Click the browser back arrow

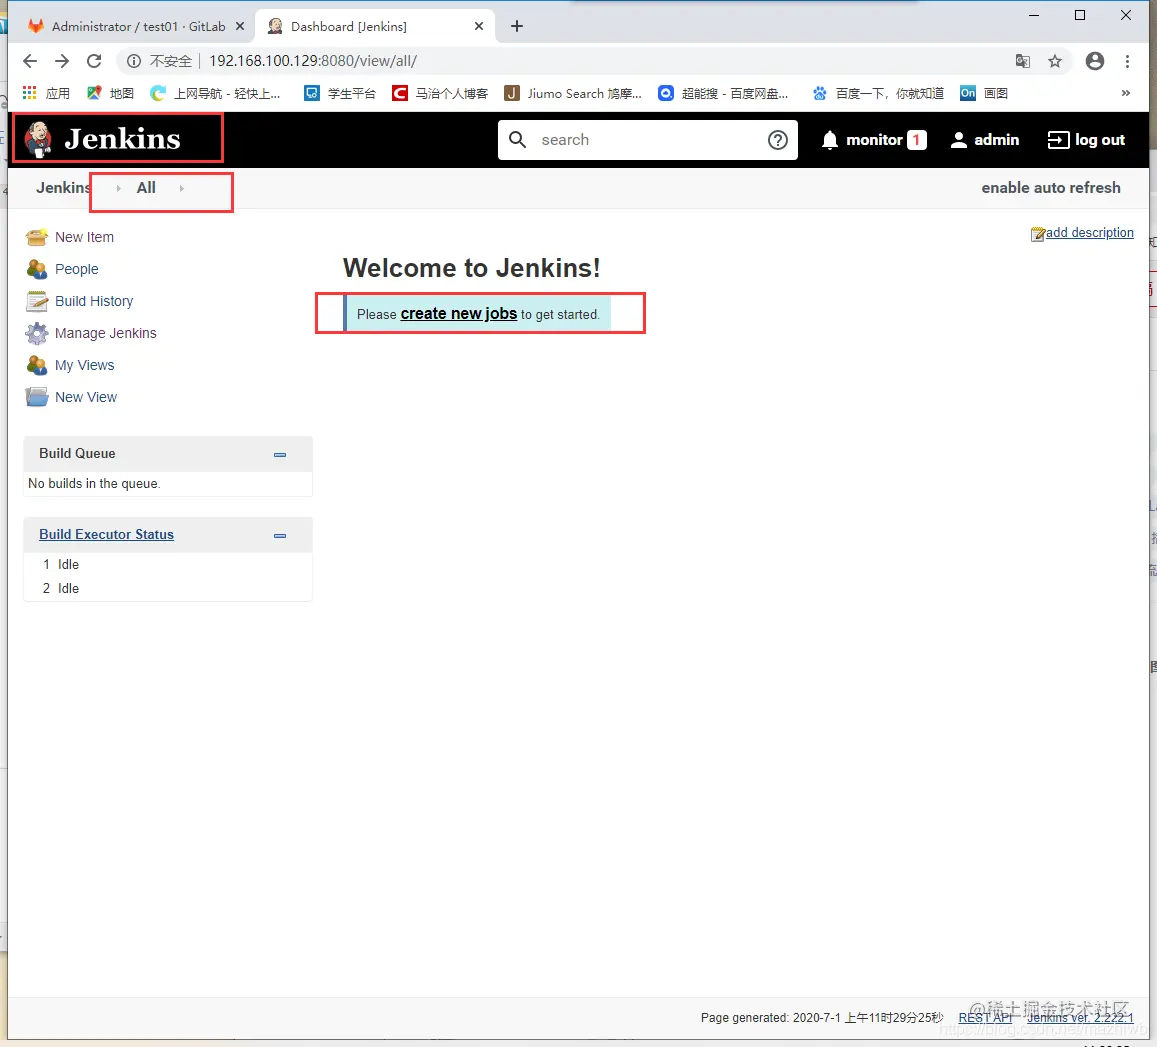(x=30, y=61)
